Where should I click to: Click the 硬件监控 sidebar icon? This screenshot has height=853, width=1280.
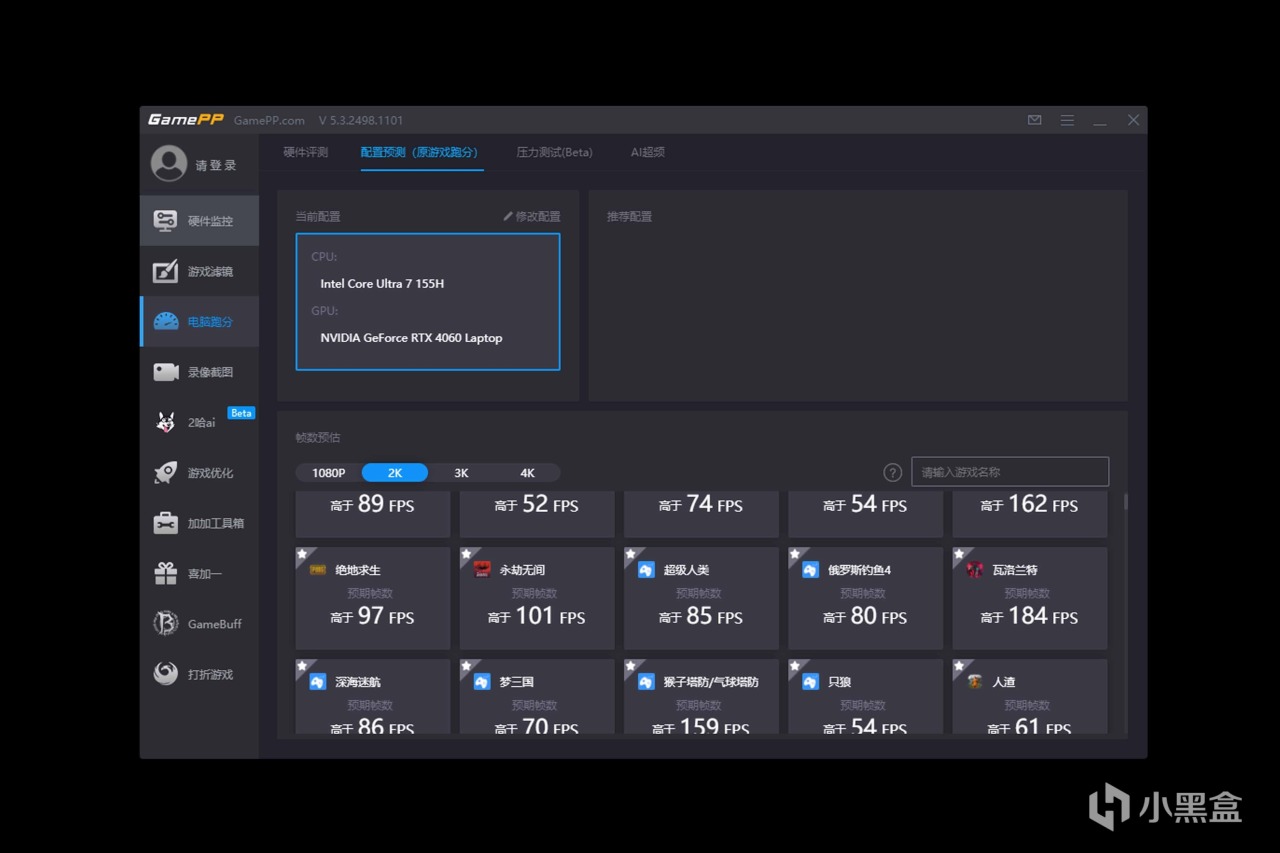(165, 221)
